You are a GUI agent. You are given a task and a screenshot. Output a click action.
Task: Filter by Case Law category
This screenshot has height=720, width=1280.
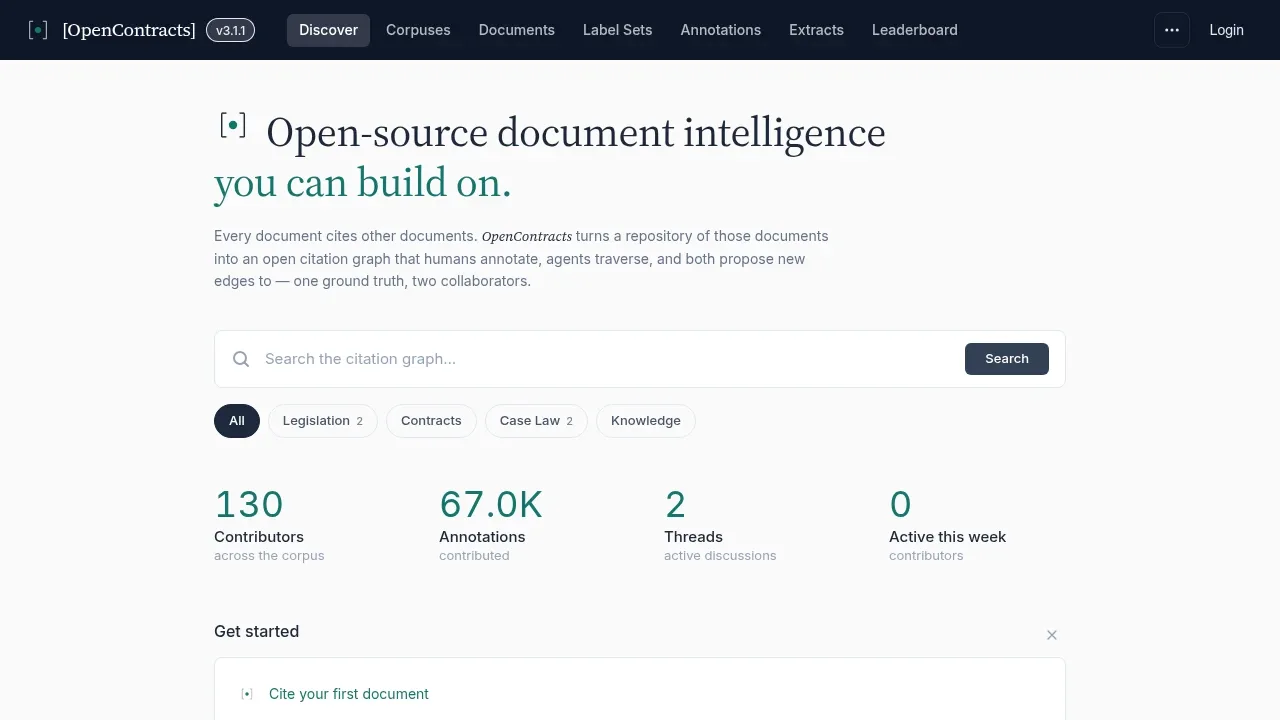[536, 421]
